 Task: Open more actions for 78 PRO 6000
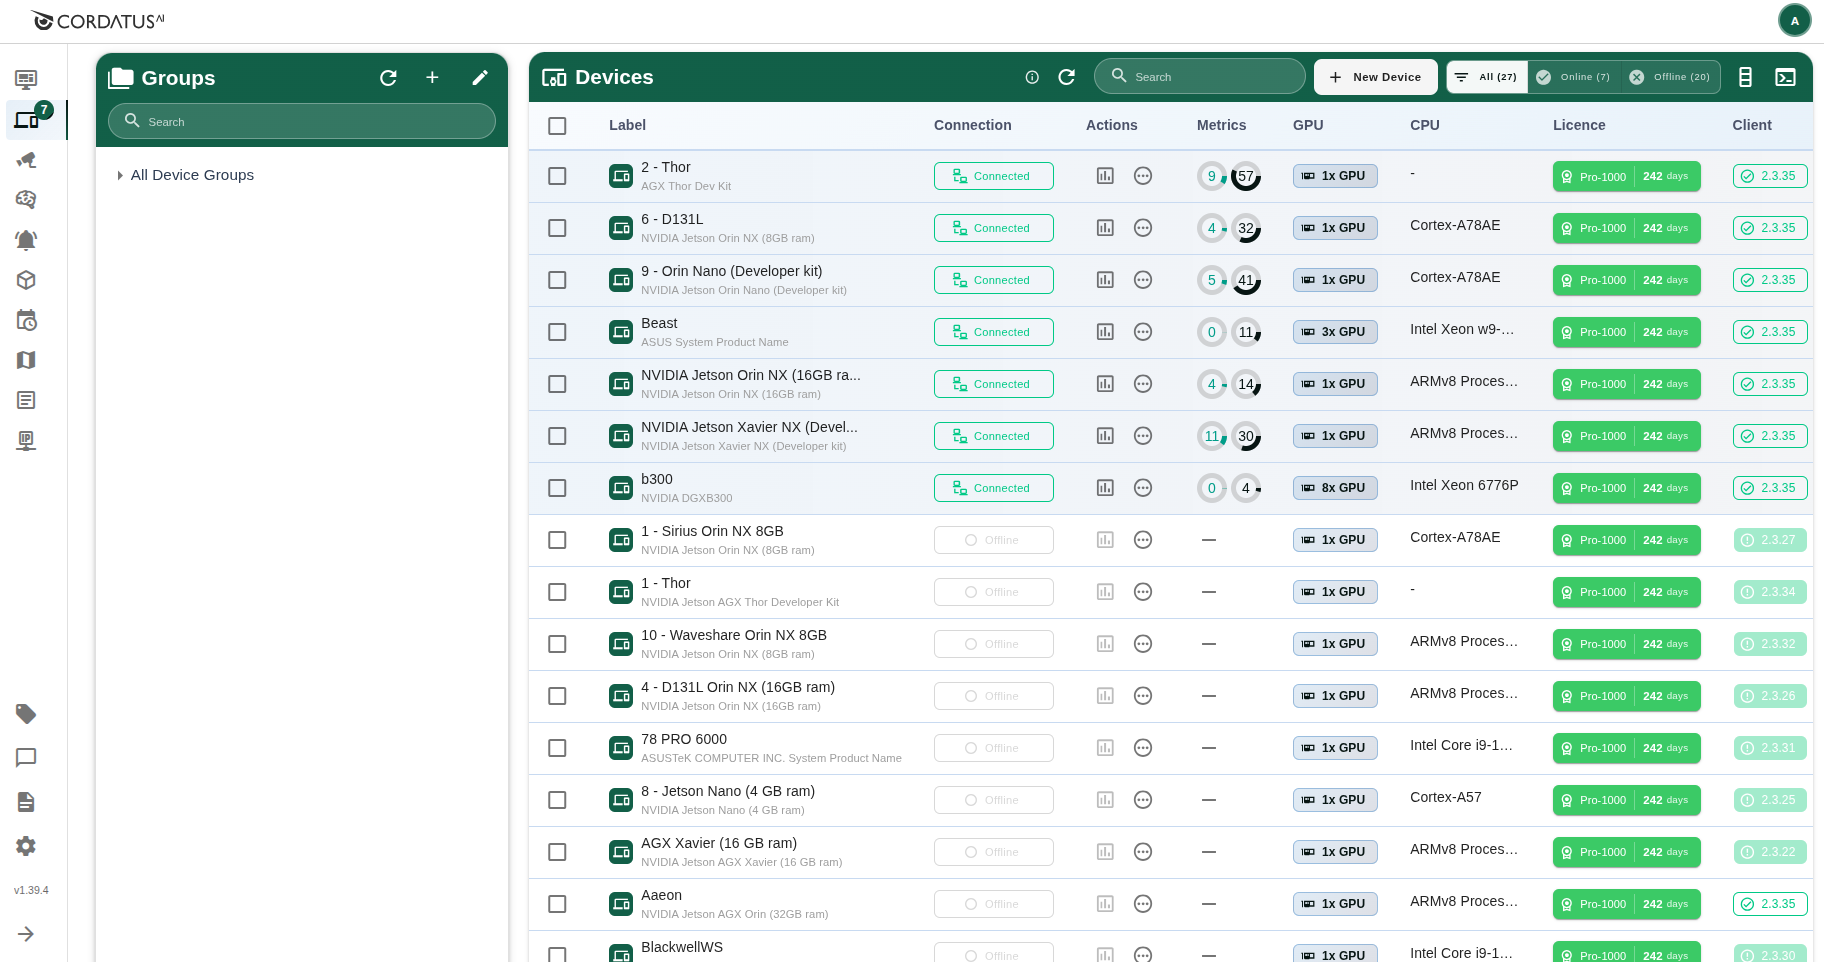pos(1143,748)
